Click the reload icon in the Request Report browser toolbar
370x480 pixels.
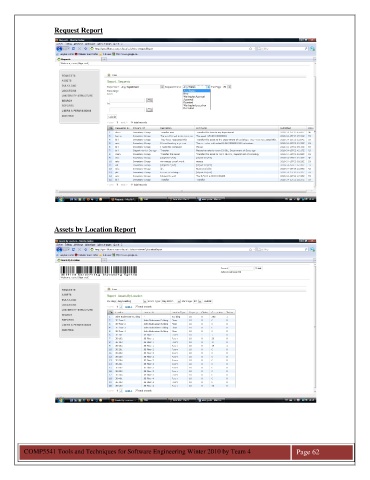[x=74, y=49]
